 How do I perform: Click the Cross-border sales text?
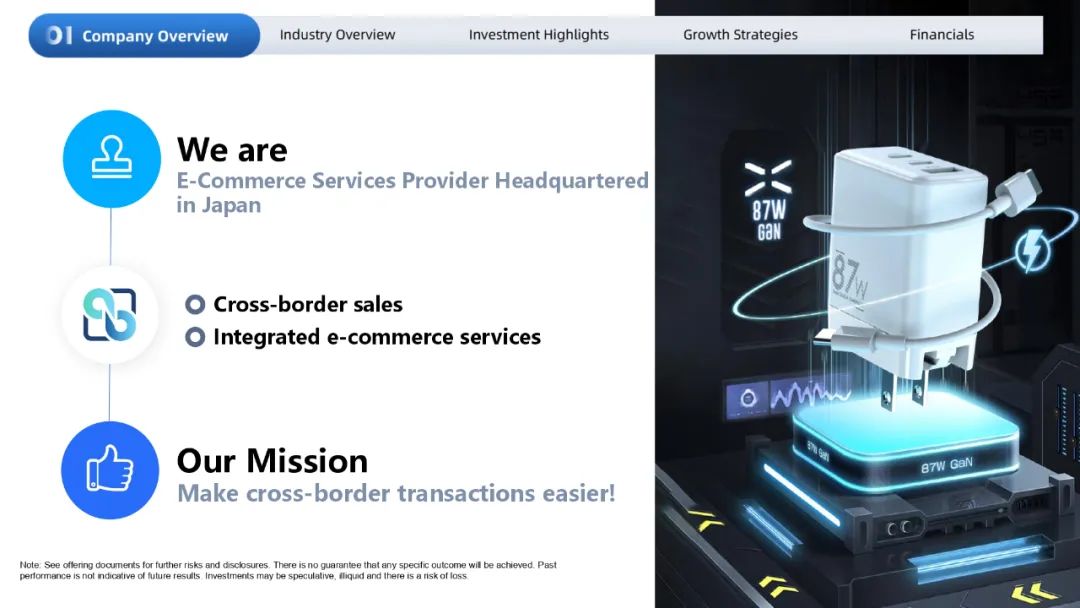tap(308, 304)
